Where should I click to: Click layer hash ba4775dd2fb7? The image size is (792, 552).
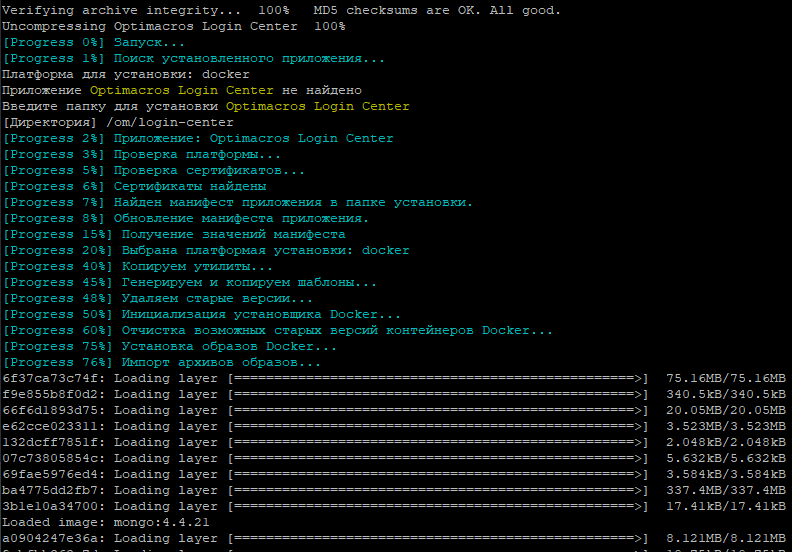[x=50, y=490]
